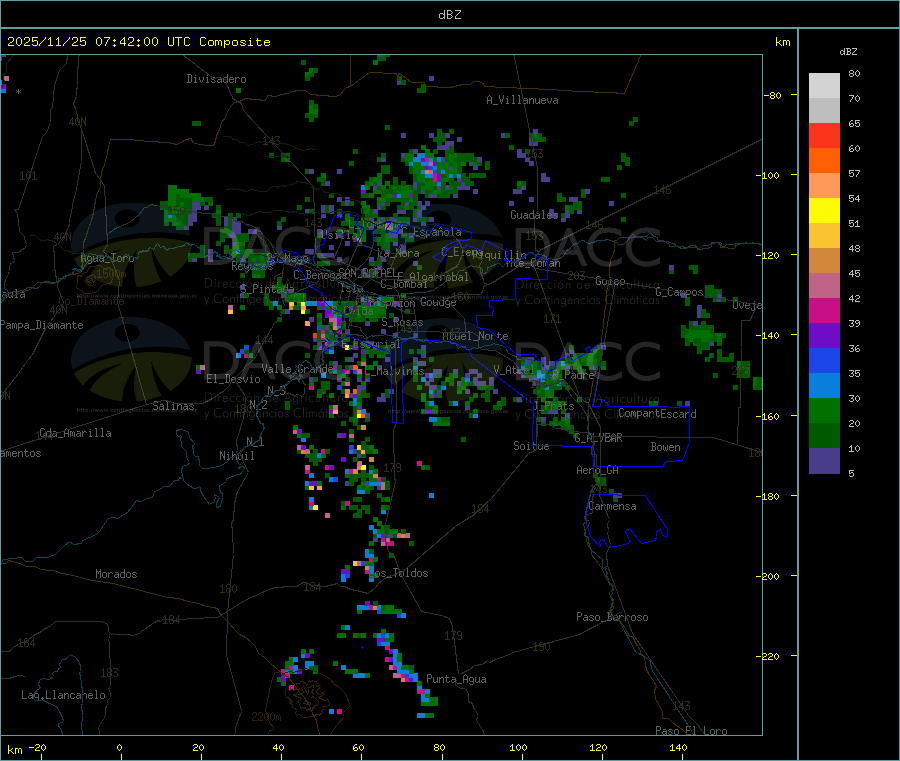Click the km unit label top right
Screen dimensions: 900x761
[x=782, y=42]
